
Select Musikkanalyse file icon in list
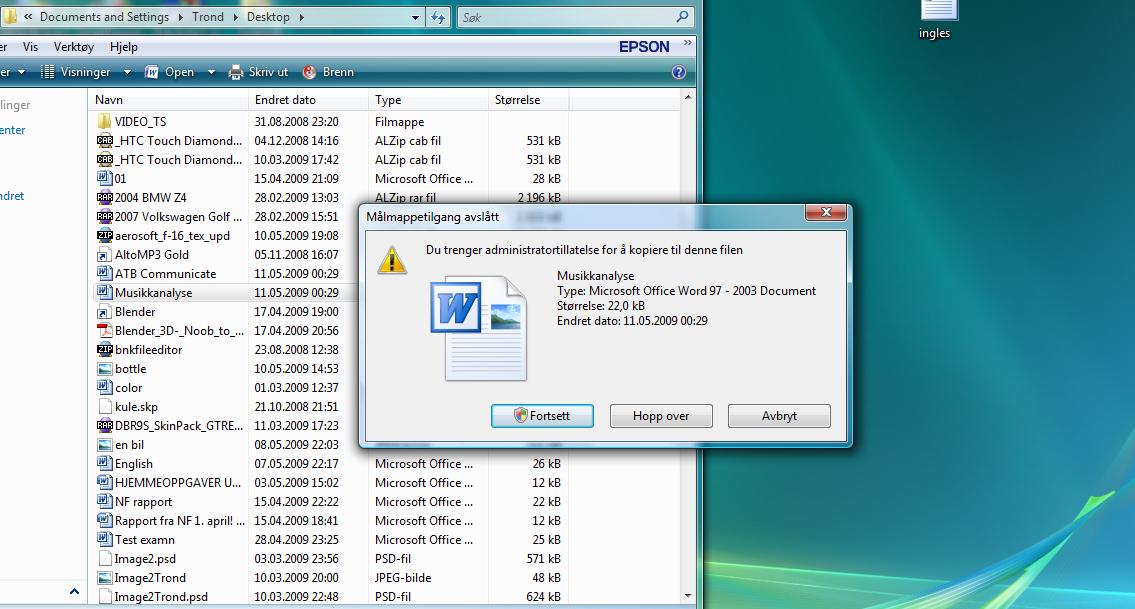click(104, 293)
